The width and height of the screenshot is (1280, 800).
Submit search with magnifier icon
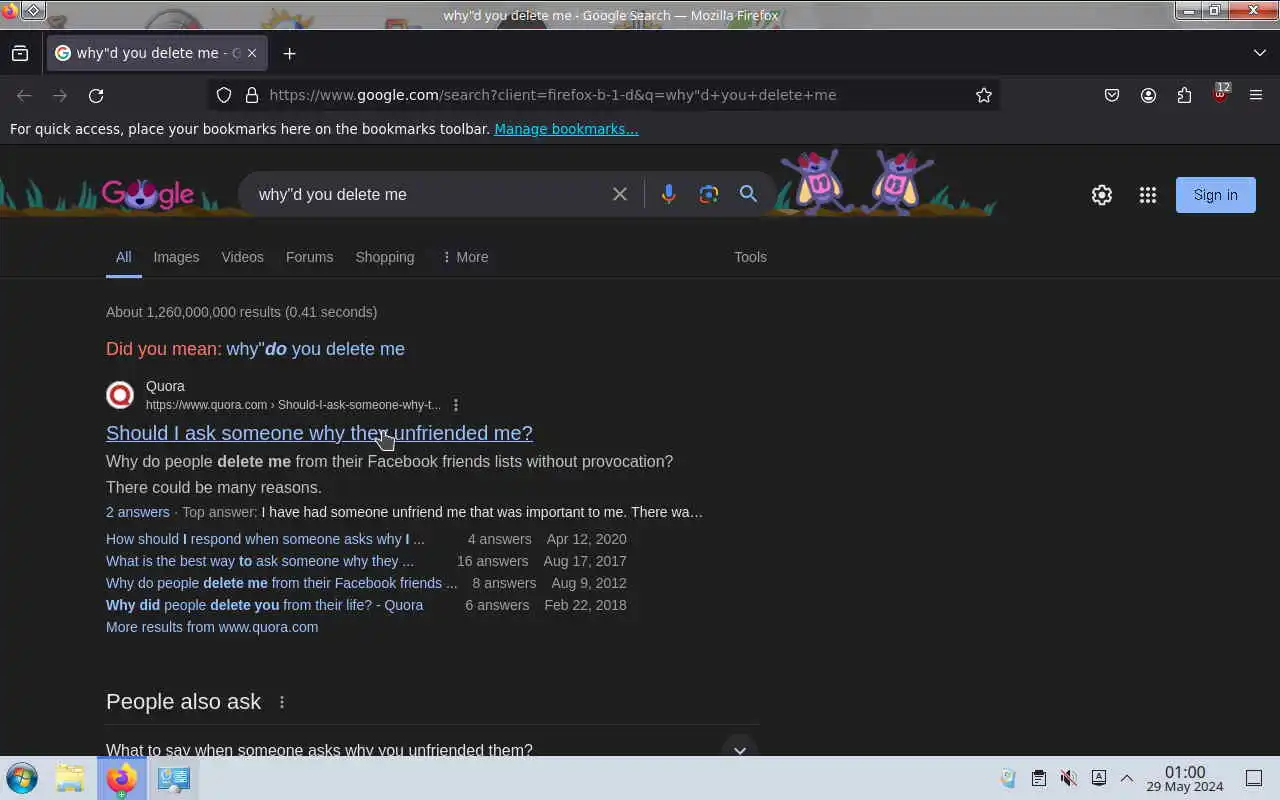tap(748, 194)
